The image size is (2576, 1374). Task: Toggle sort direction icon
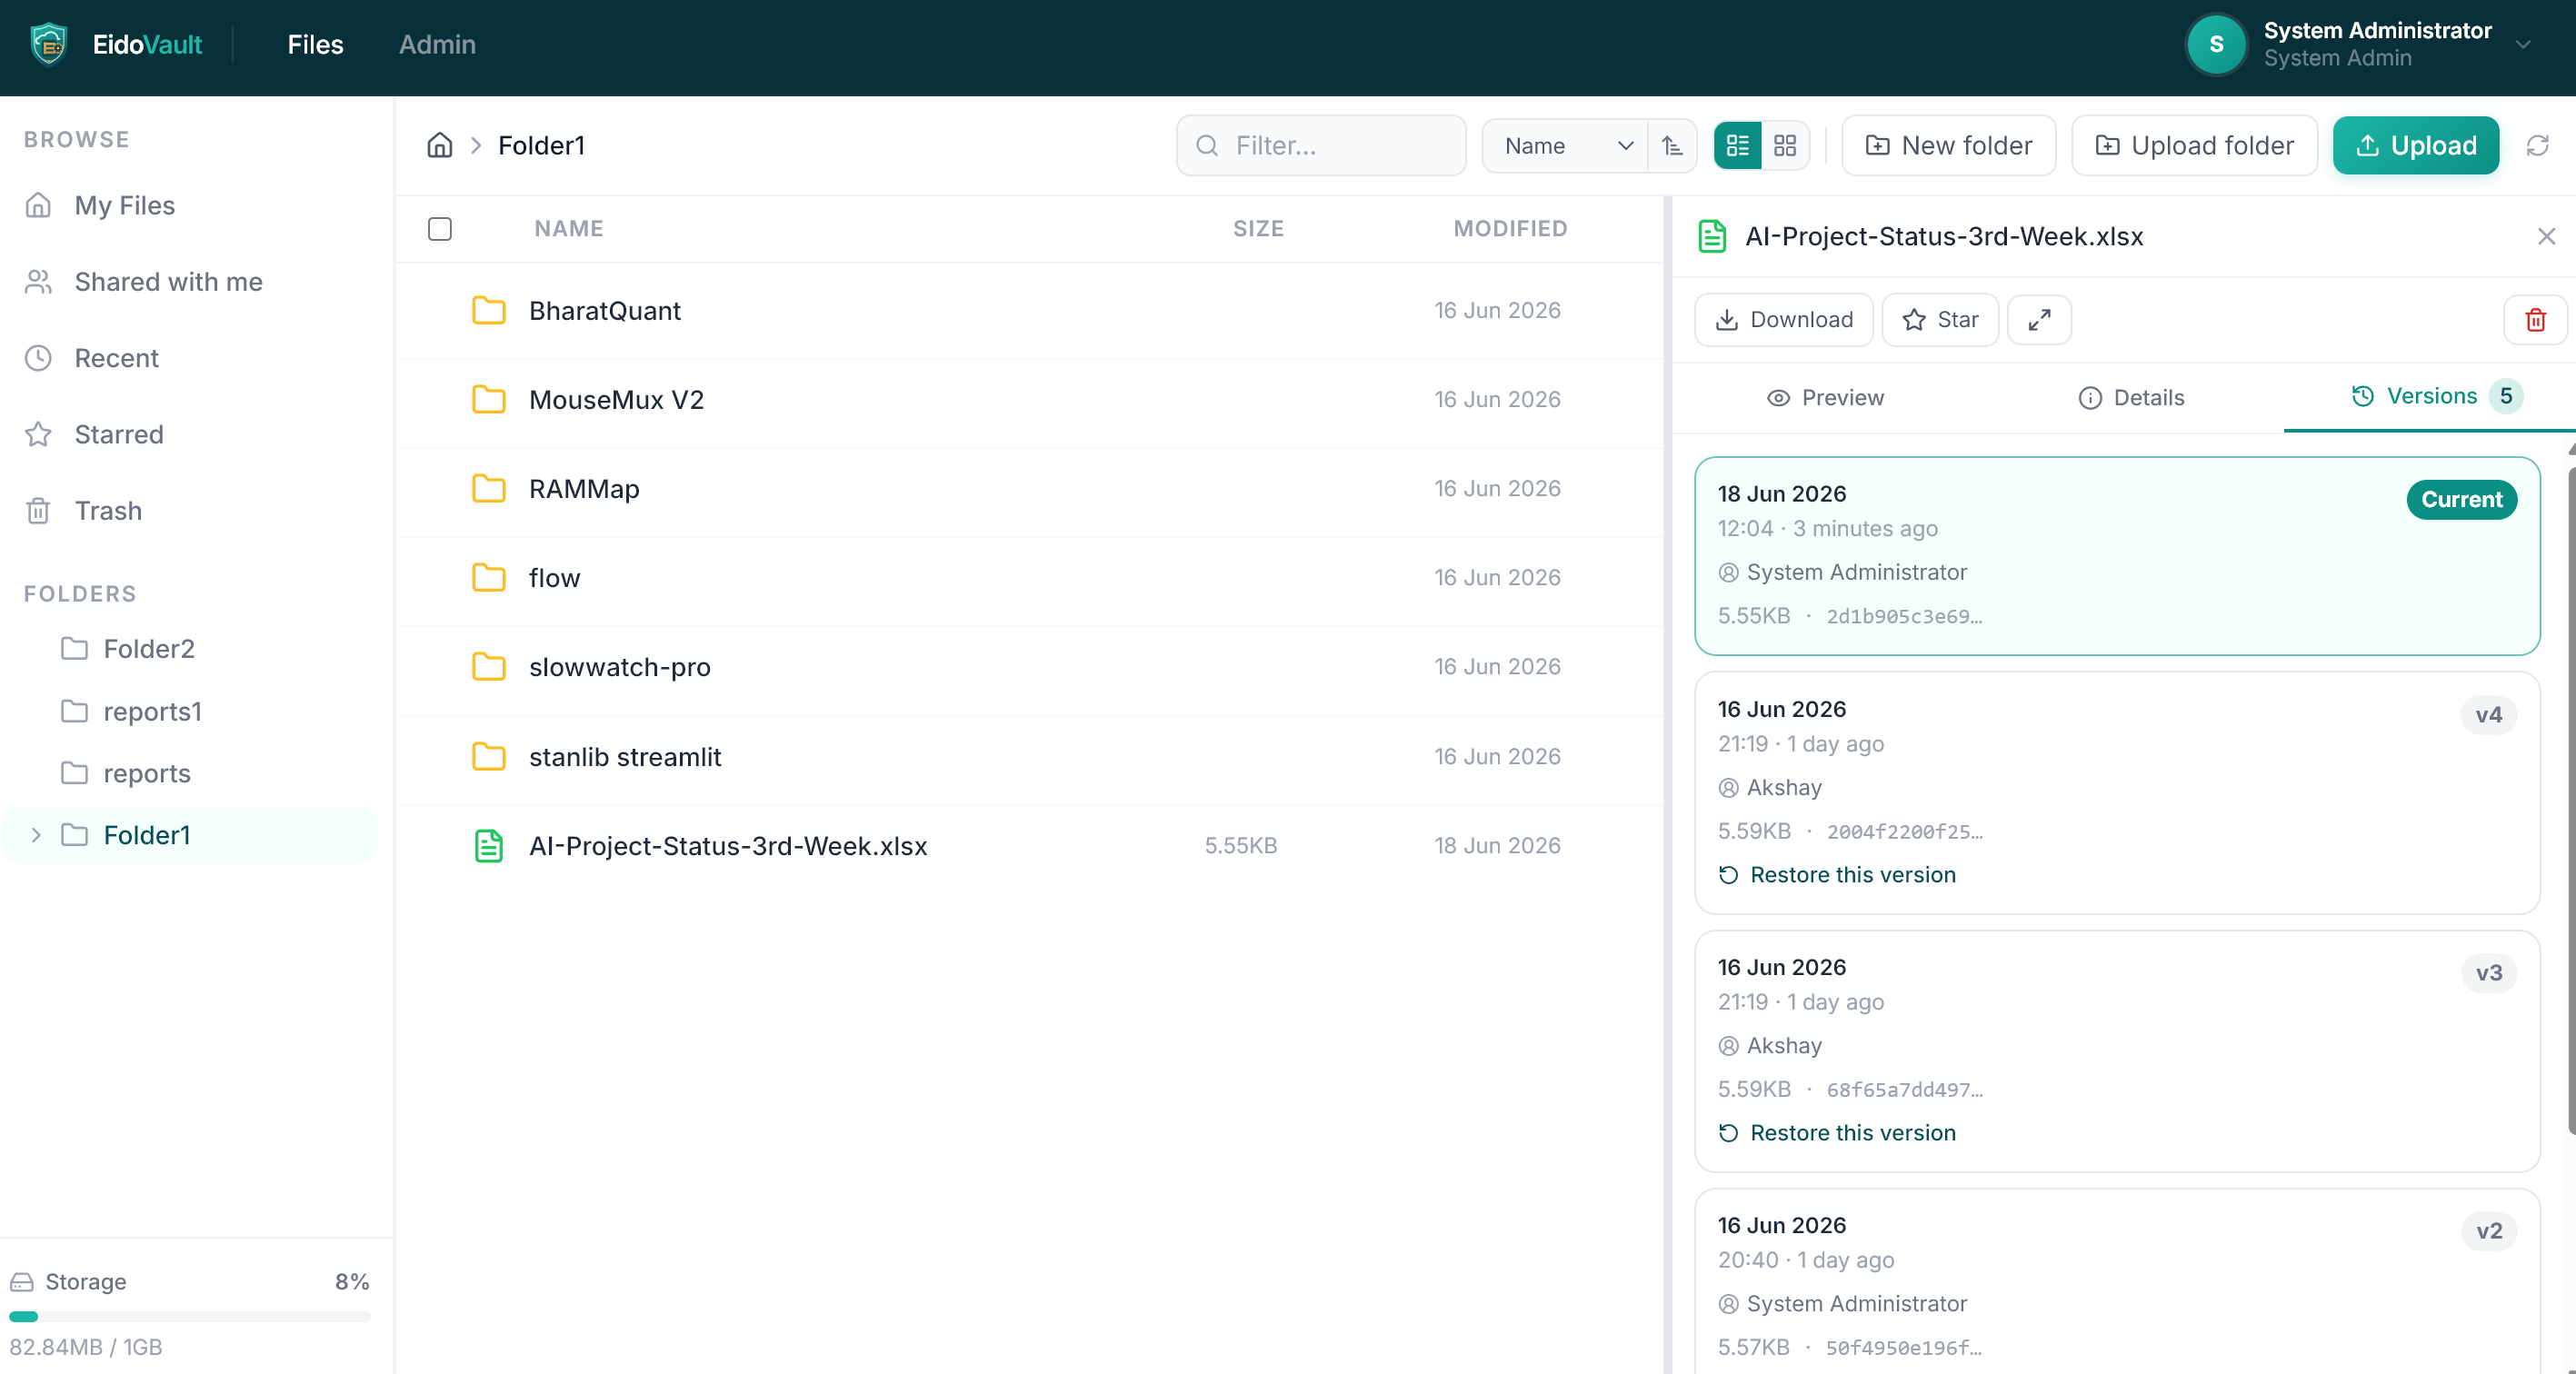(1672, 146)
